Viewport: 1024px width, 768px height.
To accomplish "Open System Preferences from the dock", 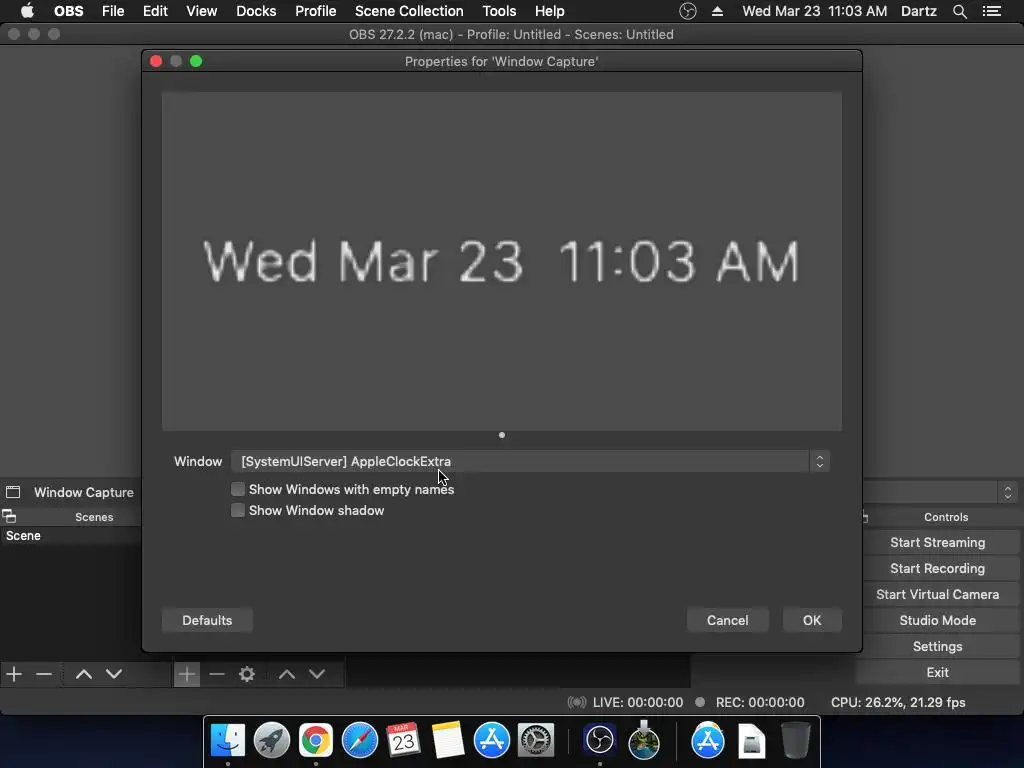I will point(536,740).
